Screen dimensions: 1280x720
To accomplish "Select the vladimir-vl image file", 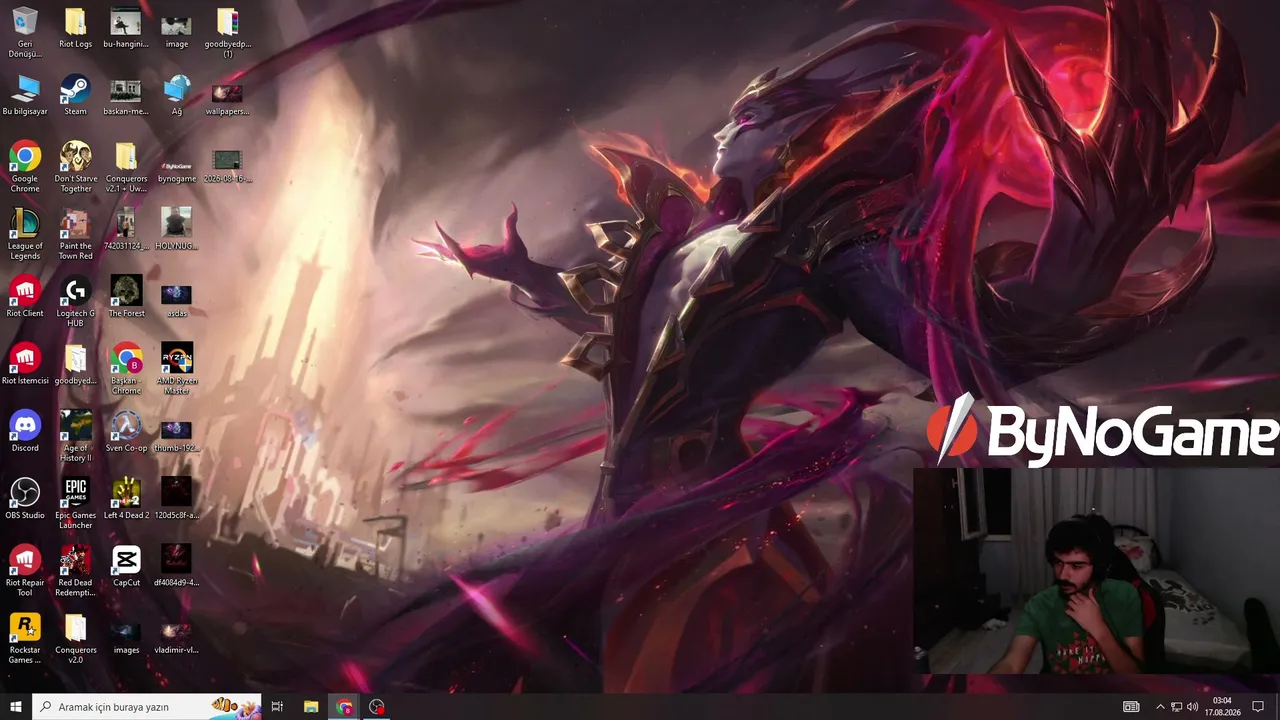I will coord(176,631).
